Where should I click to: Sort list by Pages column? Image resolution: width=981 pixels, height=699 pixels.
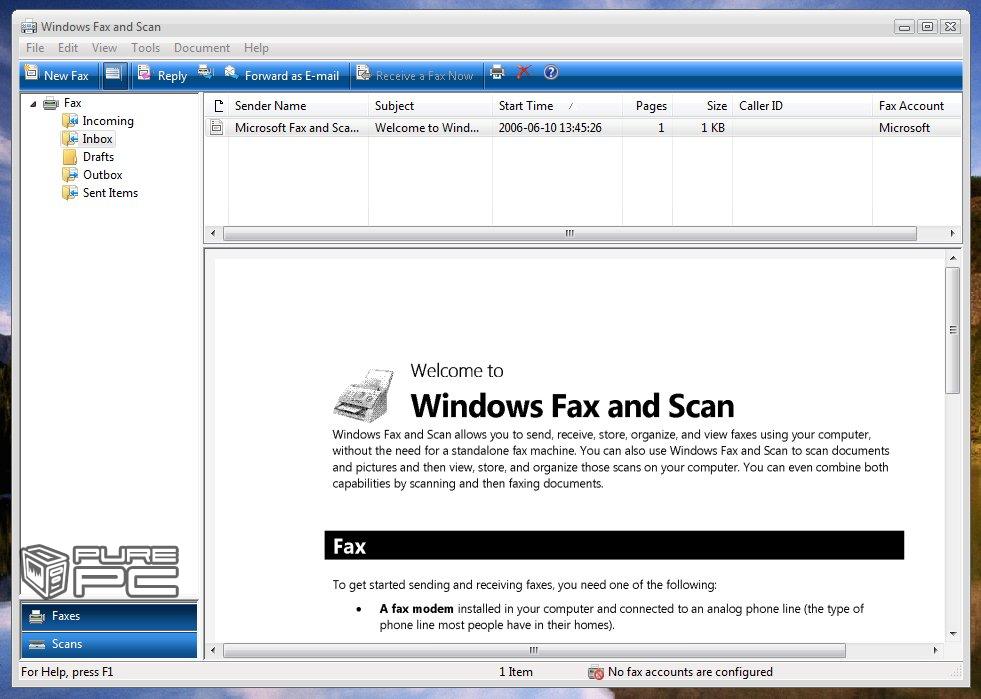click(x=648, y=106)
